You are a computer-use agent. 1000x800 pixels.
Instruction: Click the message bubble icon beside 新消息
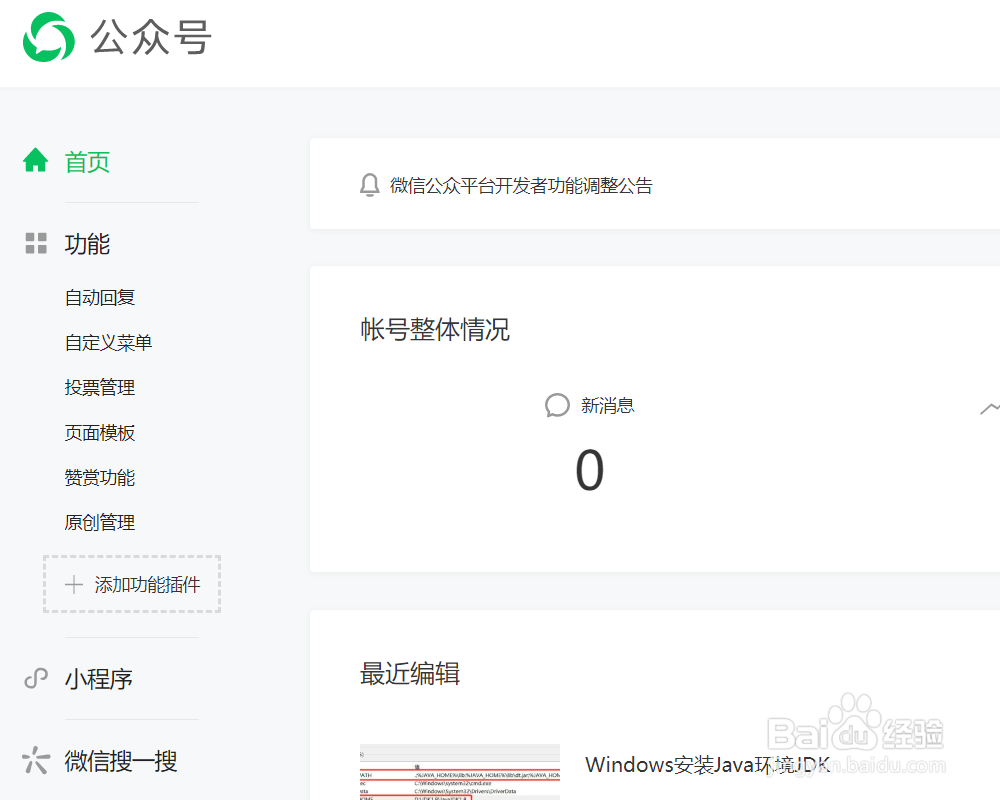[x=557, y=405]
